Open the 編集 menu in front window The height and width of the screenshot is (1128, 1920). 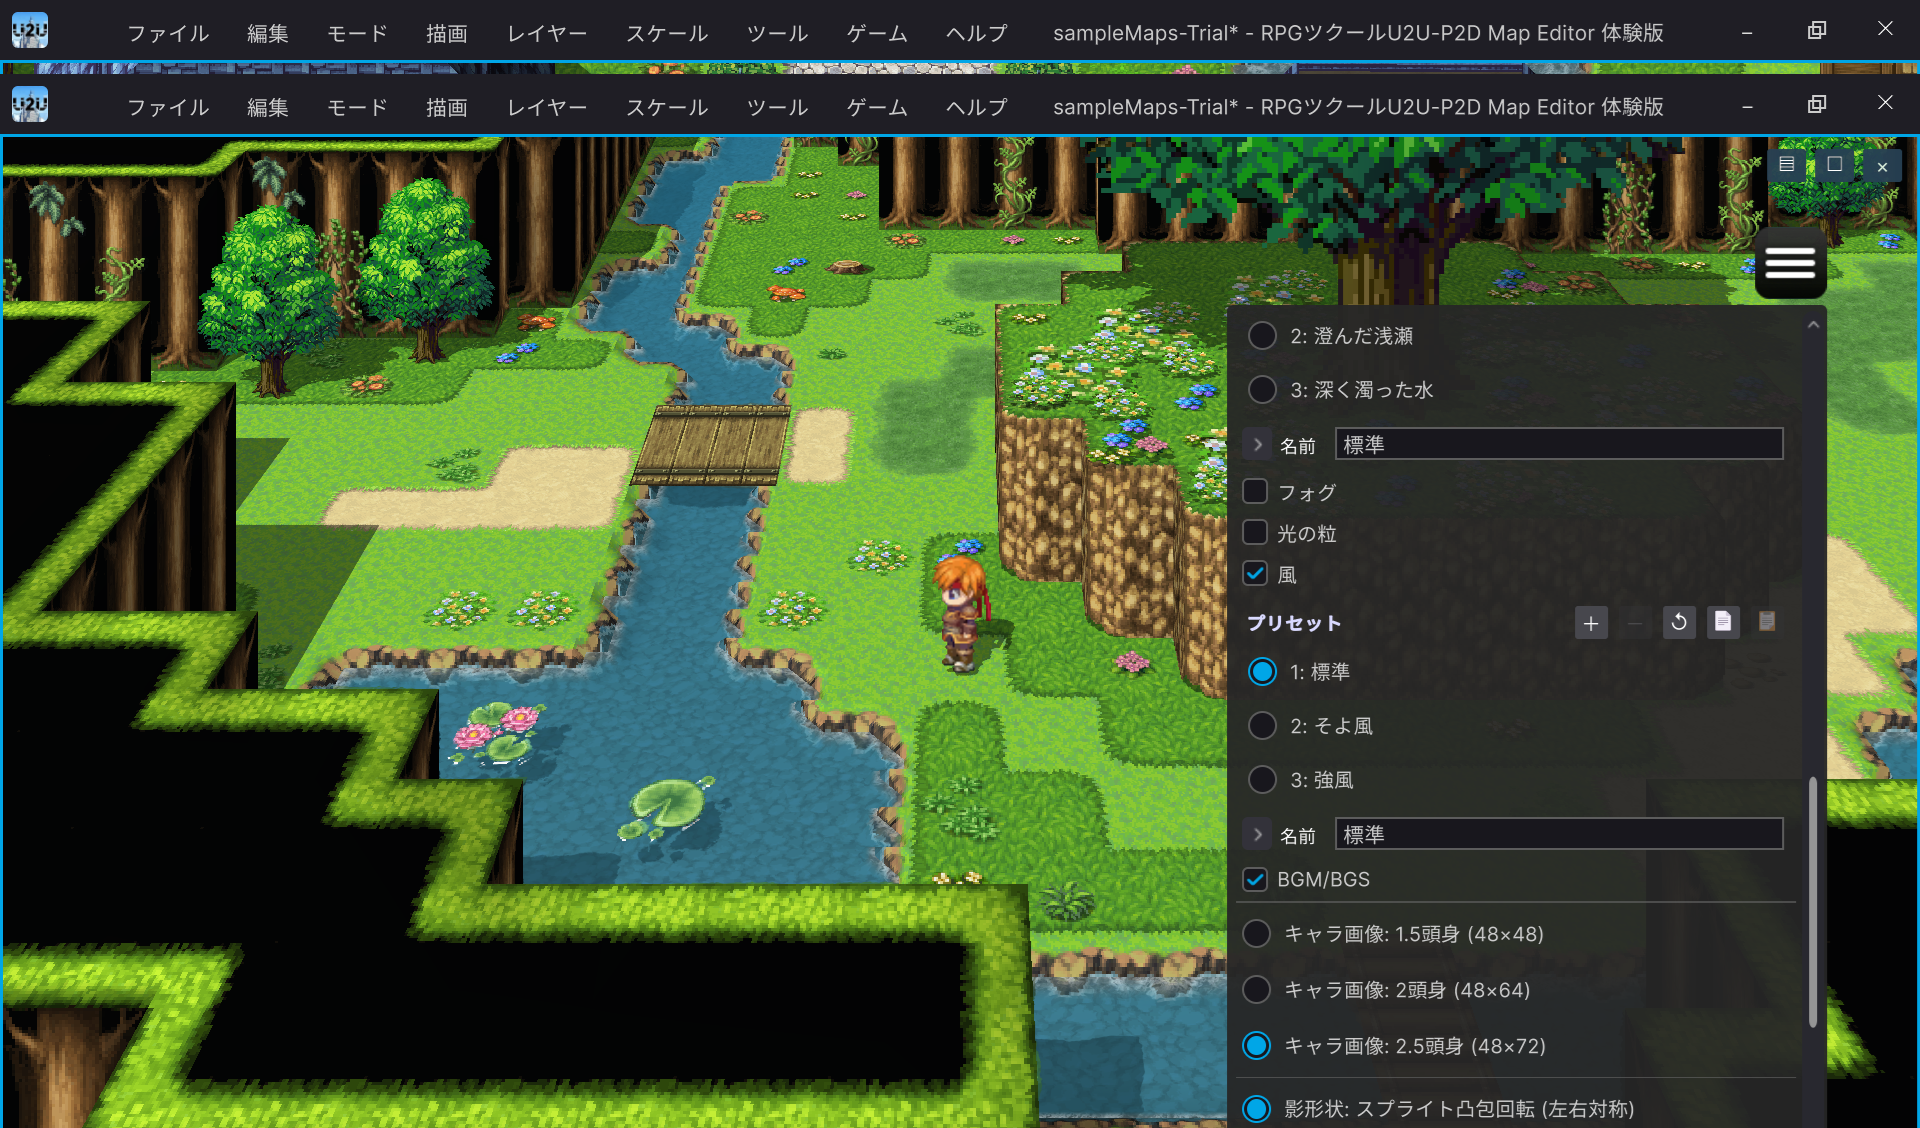pos(268,107)
